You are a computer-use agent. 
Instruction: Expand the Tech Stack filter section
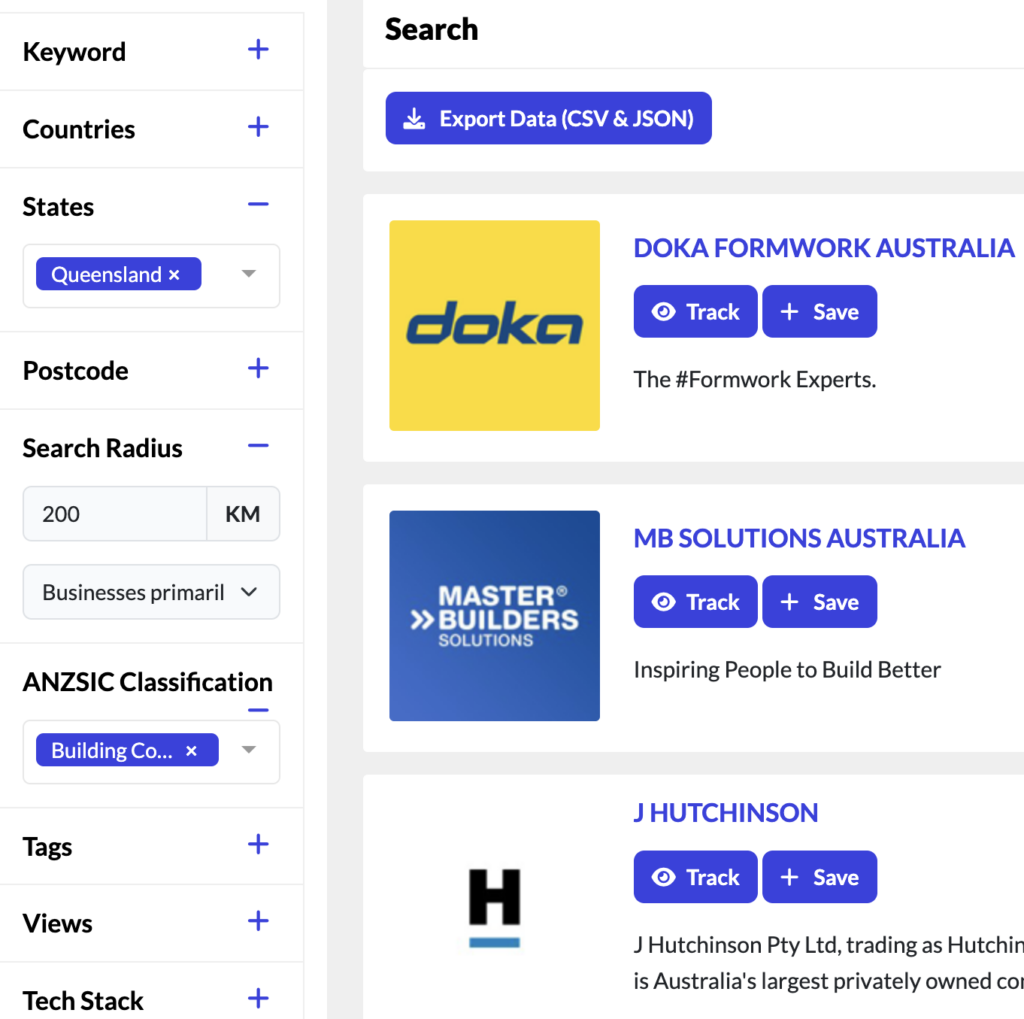click(x=258, y=998)
